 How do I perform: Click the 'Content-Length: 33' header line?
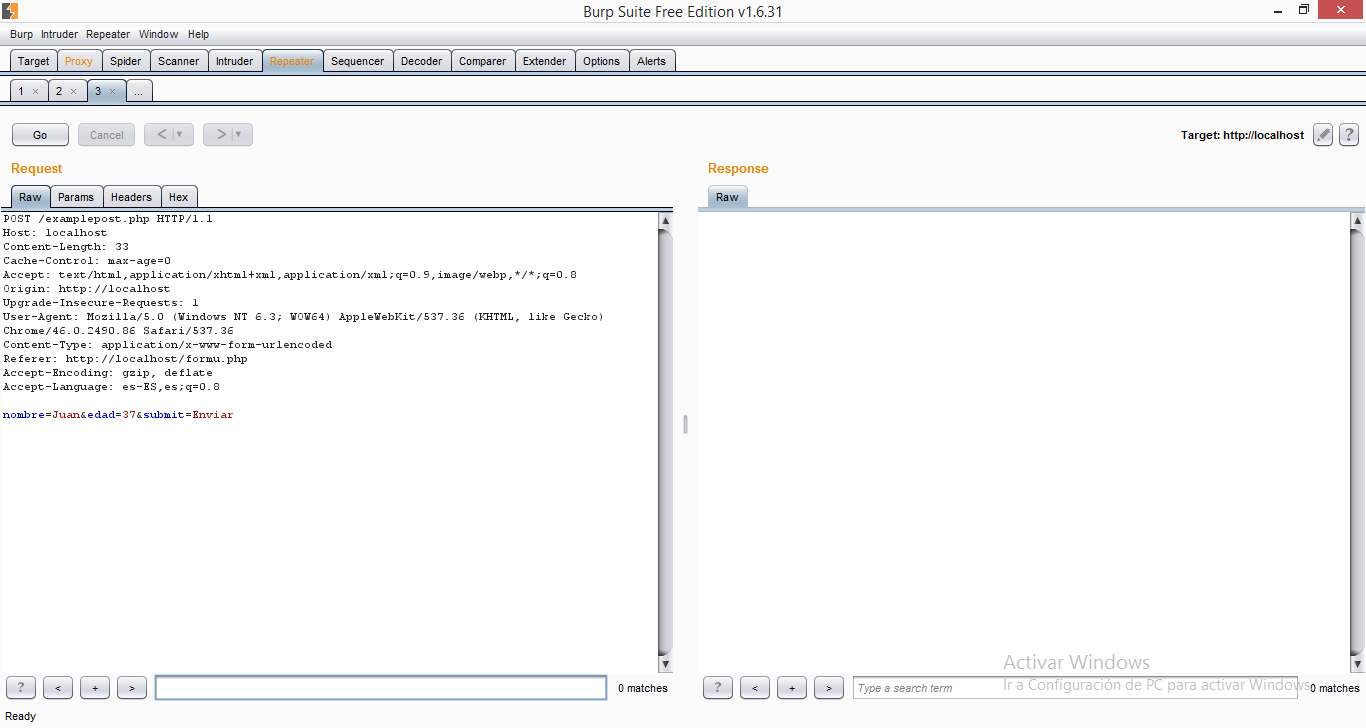coord(66,246)
